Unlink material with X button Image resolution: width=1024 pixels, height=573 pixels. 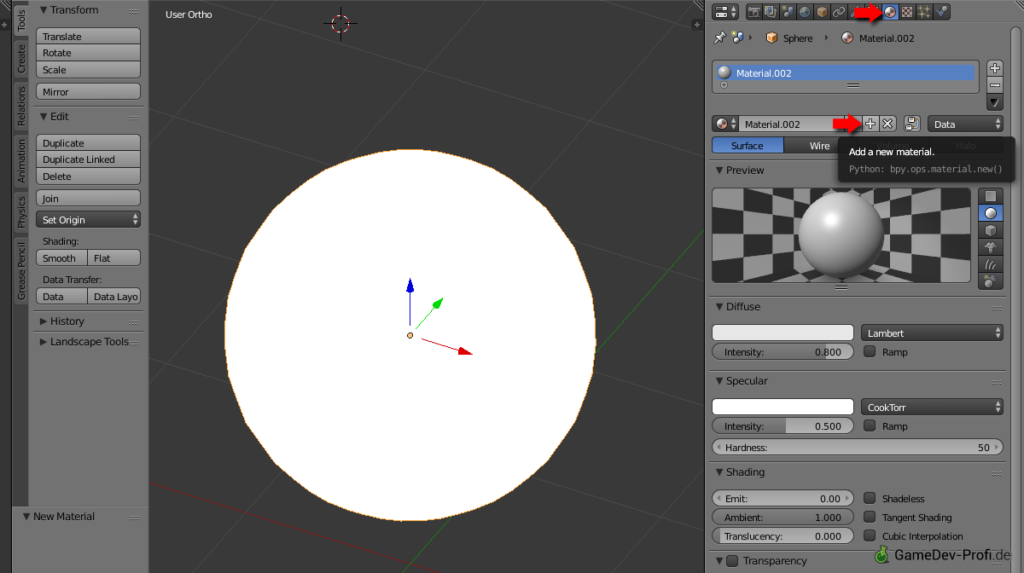tap(888, 124)
